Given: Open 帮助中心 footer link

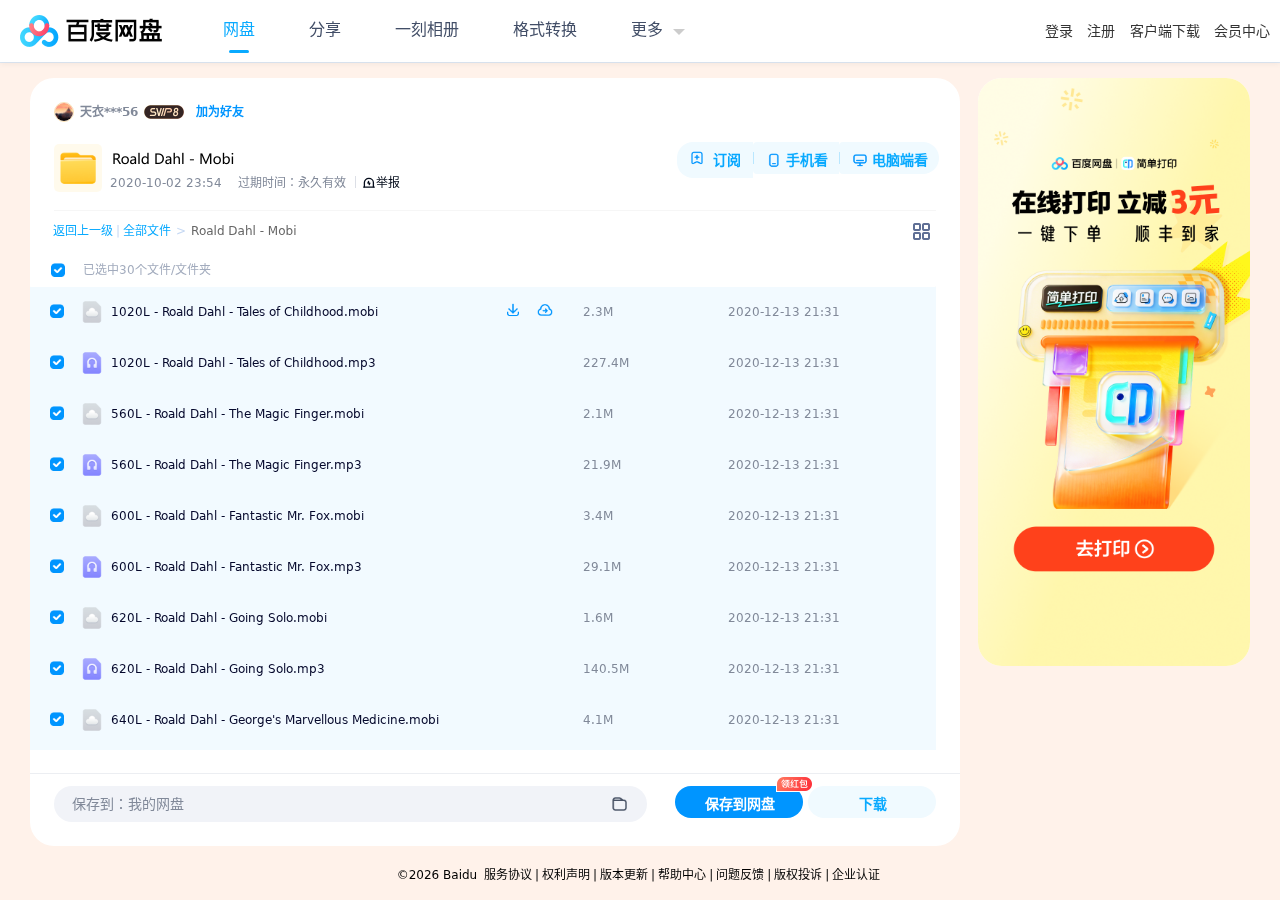Looking at the screenshot, I should tap(682, 875).
